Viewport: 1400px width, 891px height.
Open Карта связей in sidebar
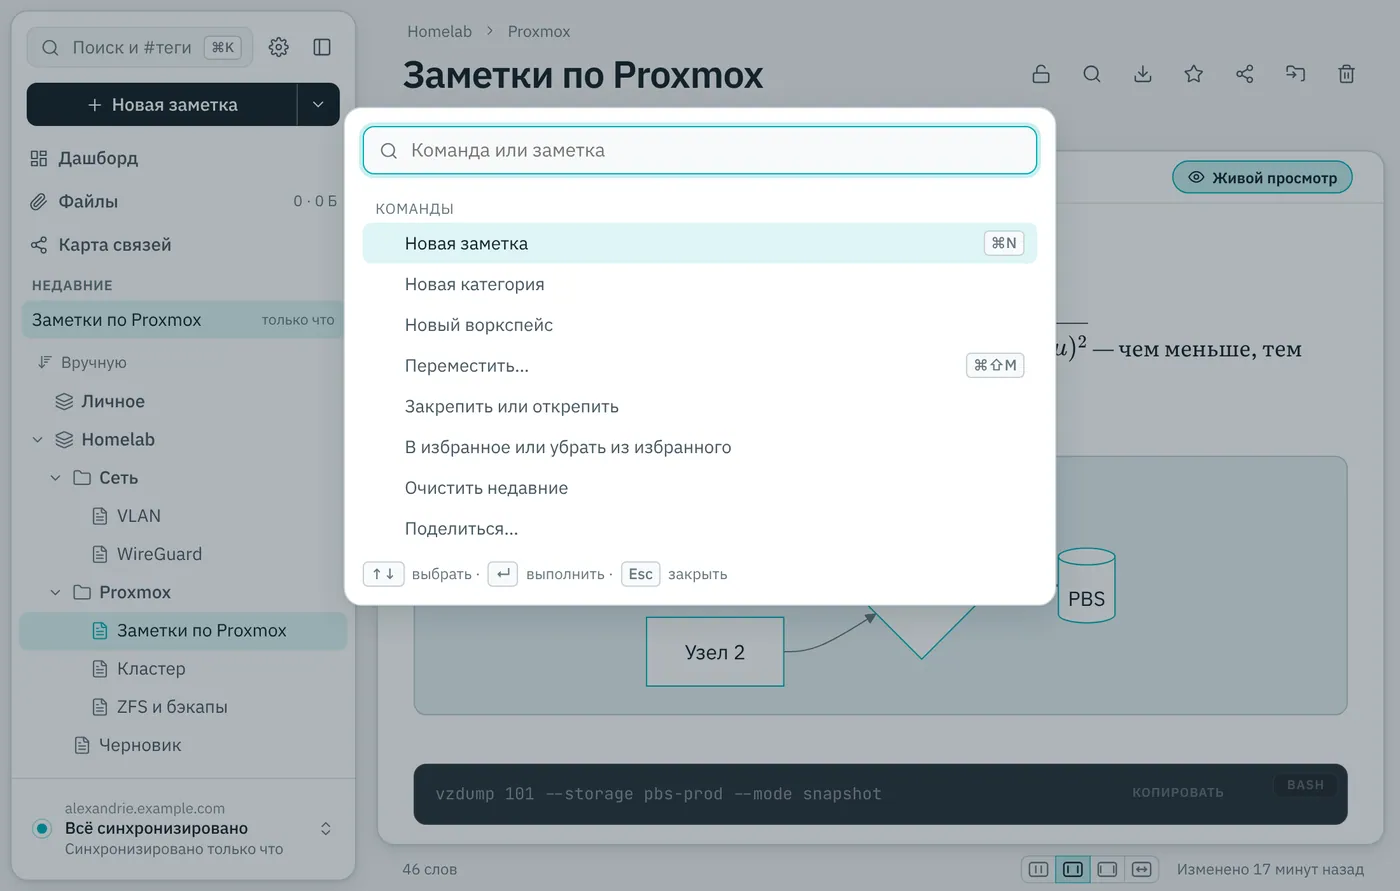182,245
